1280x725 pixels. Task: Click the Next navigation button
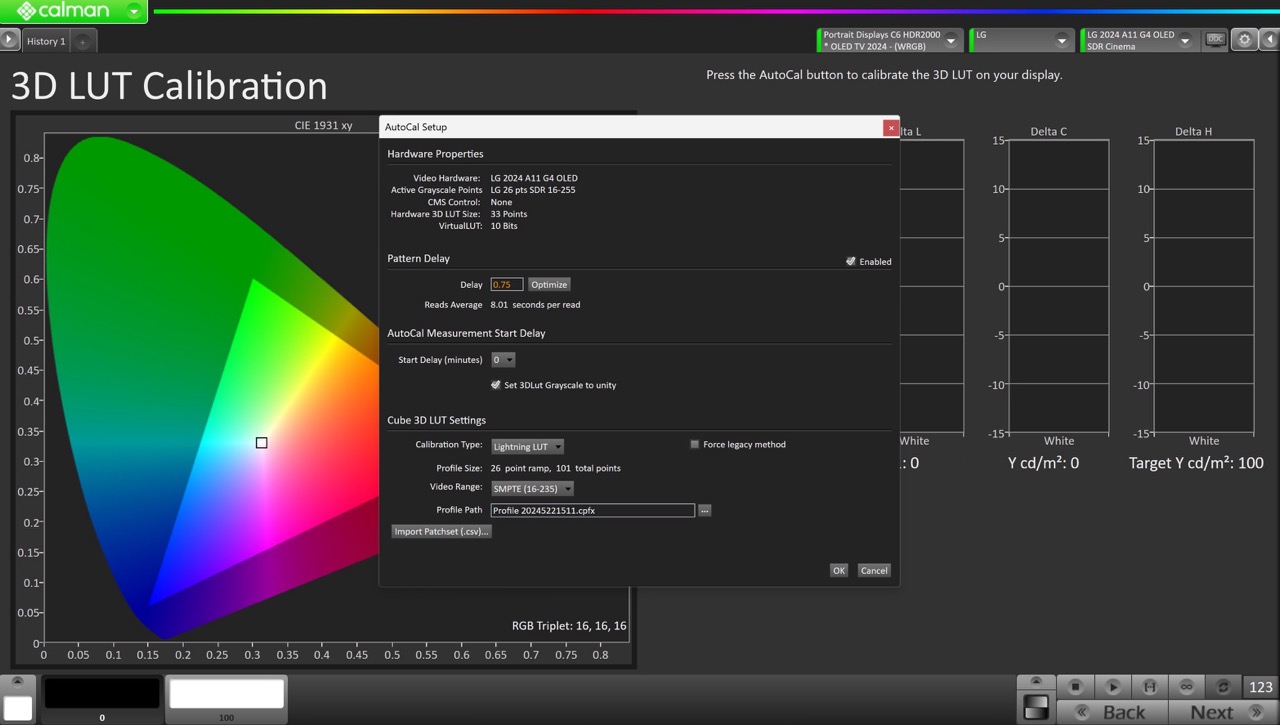(x=1224, y=712)
